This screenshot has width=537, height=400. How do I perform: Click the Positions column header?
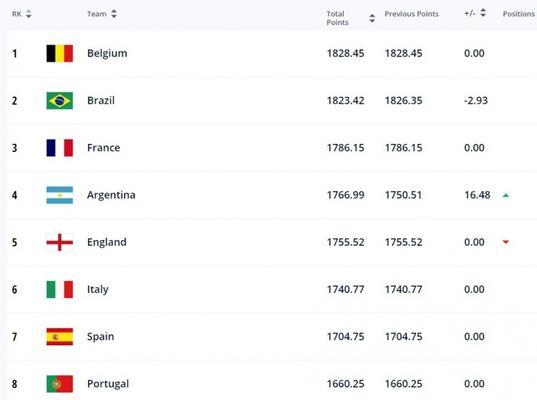coord(519,14)
